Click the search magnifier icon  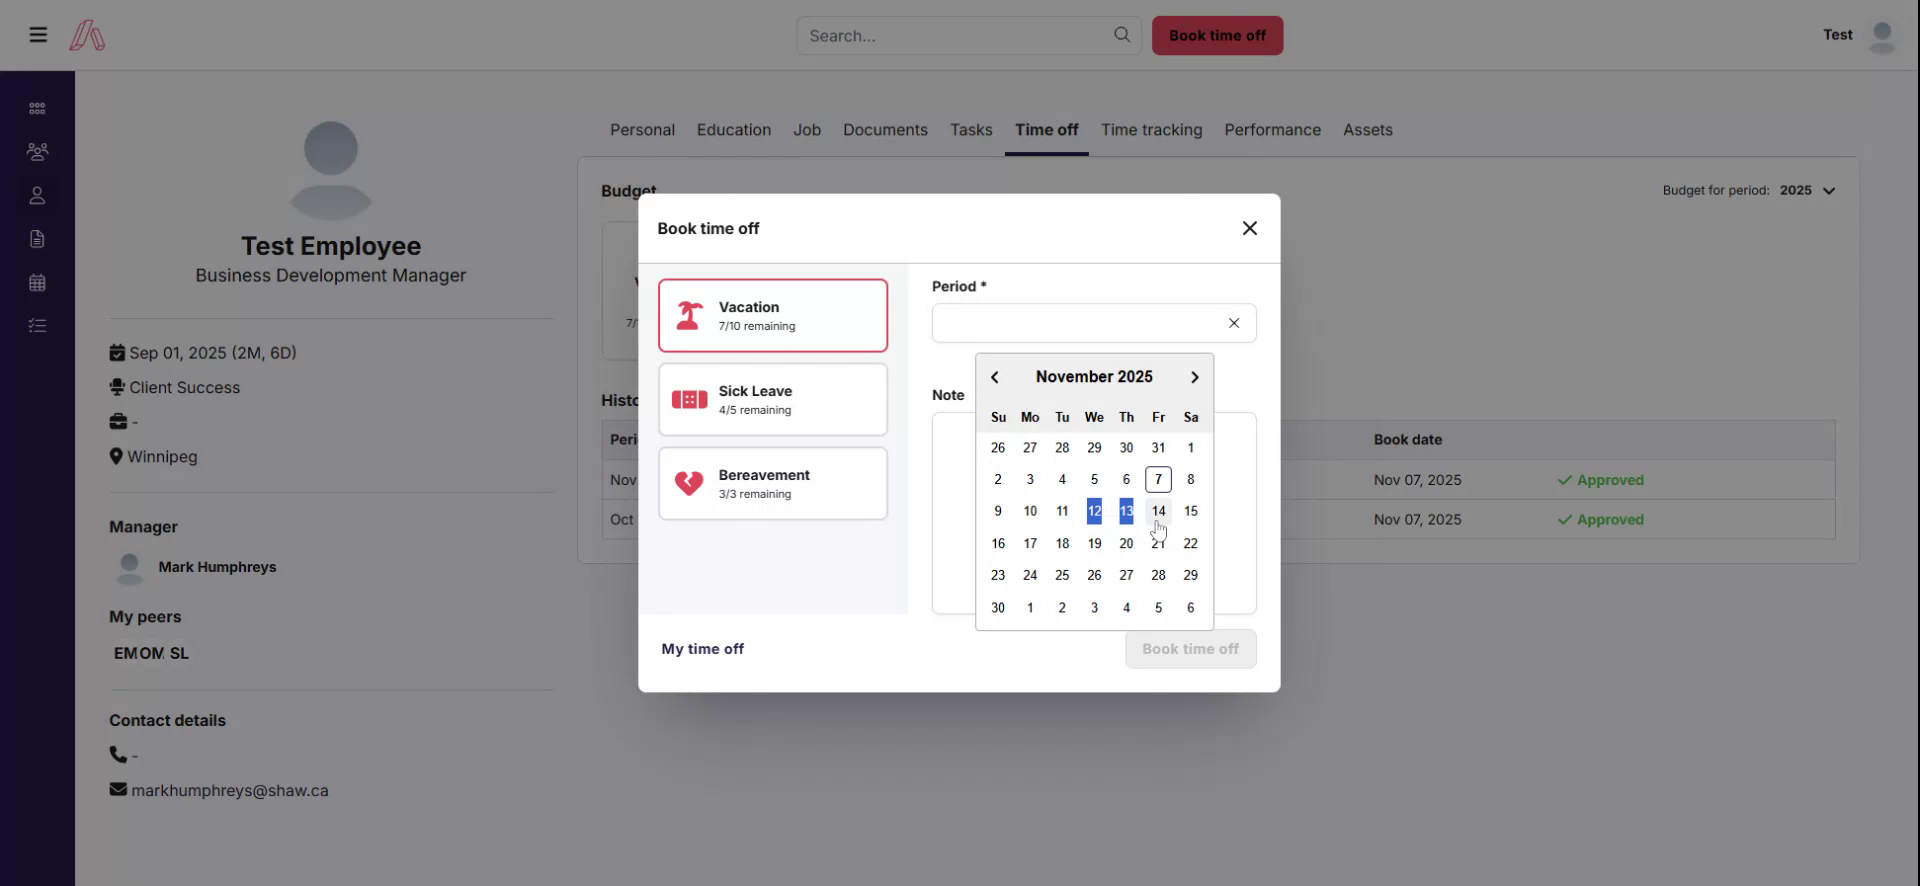1122,35
